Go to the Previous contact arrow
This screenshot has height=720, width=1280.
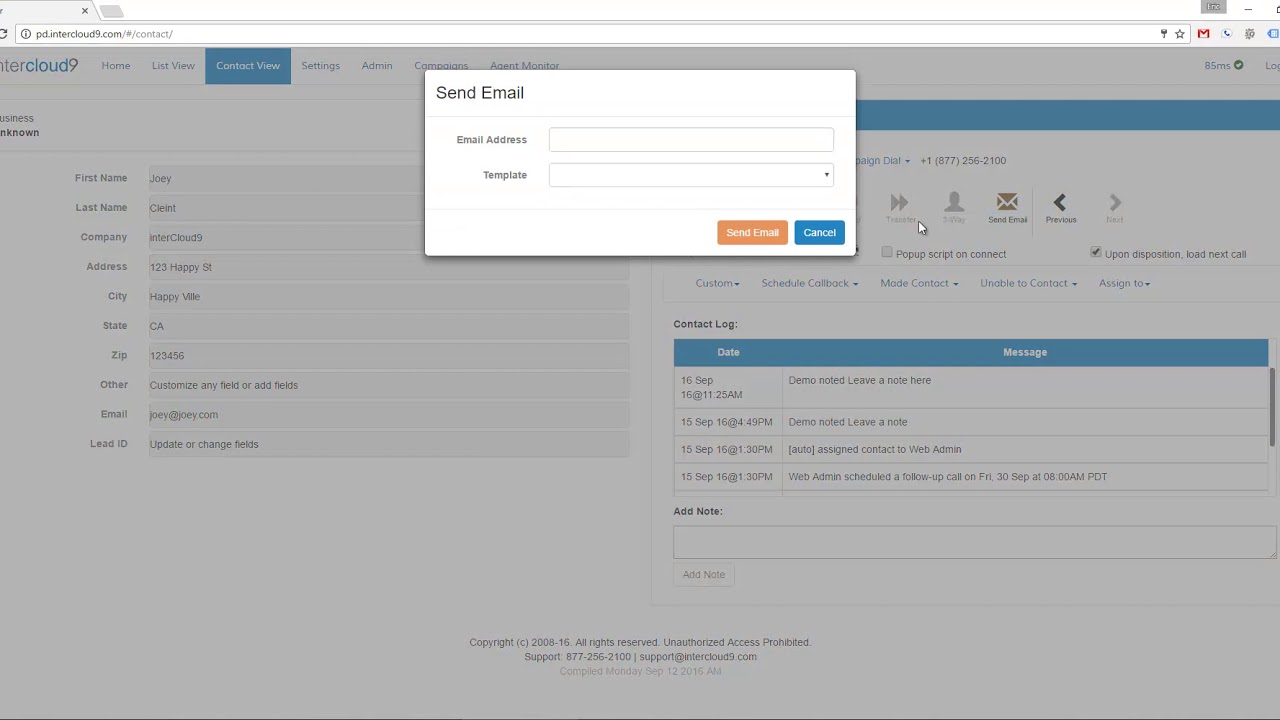(x=1060, y=203)
